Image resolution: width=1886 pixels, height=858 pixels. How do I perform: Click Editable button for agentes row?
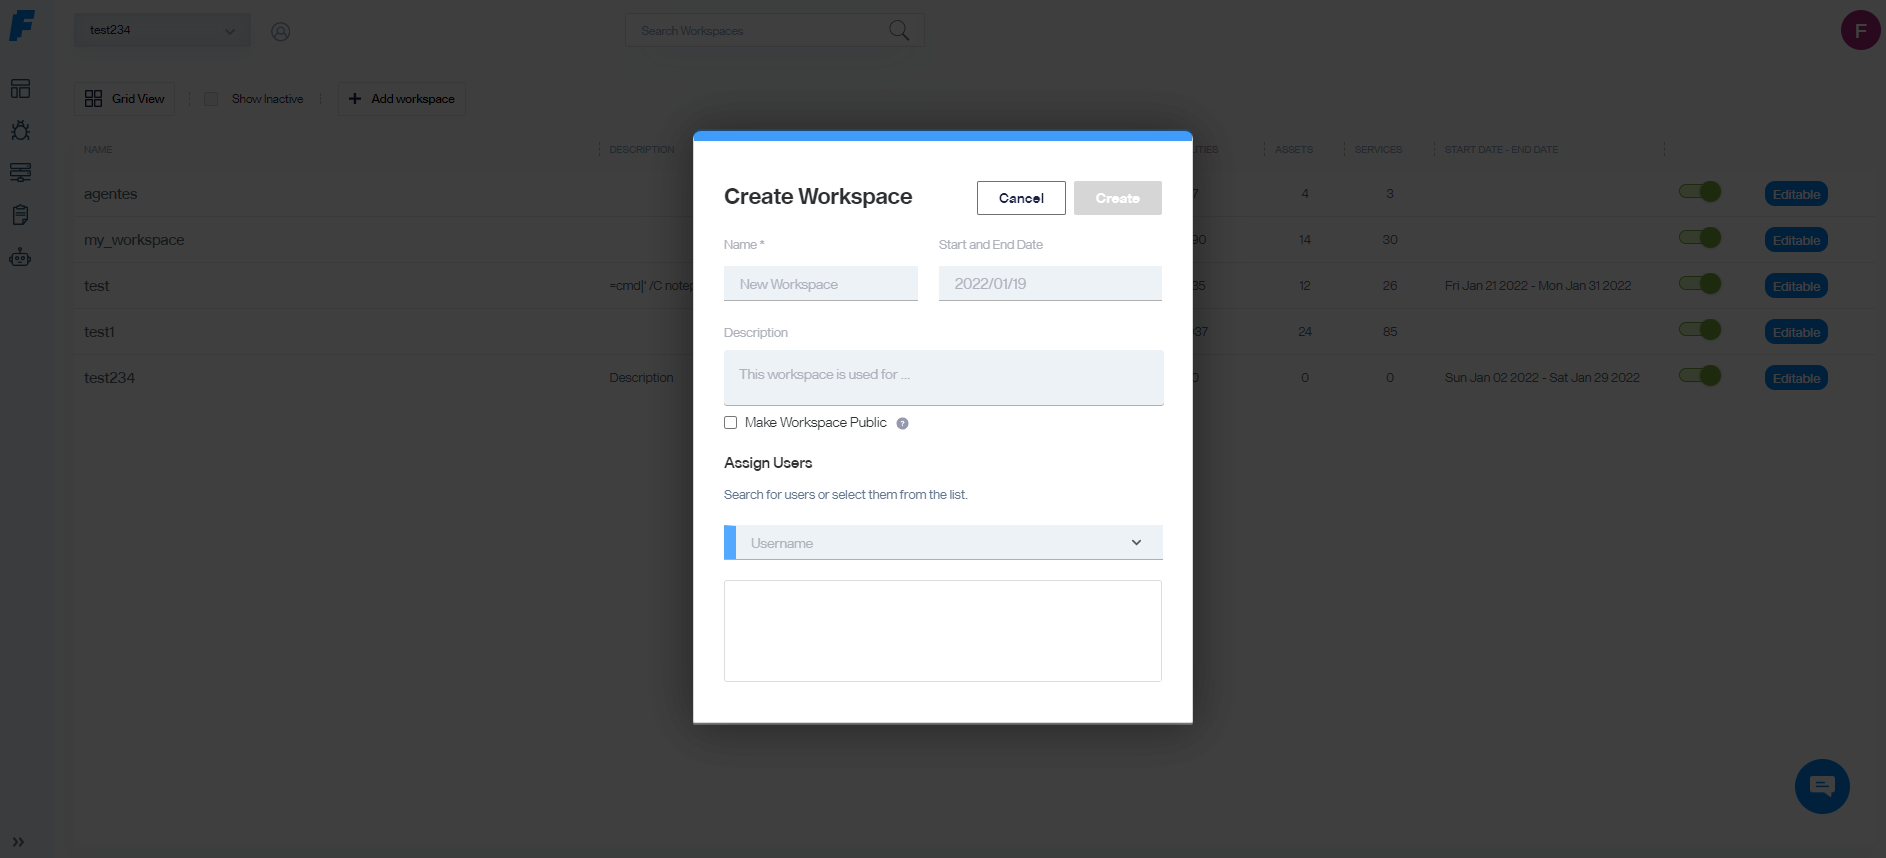tap(1796, 194)
